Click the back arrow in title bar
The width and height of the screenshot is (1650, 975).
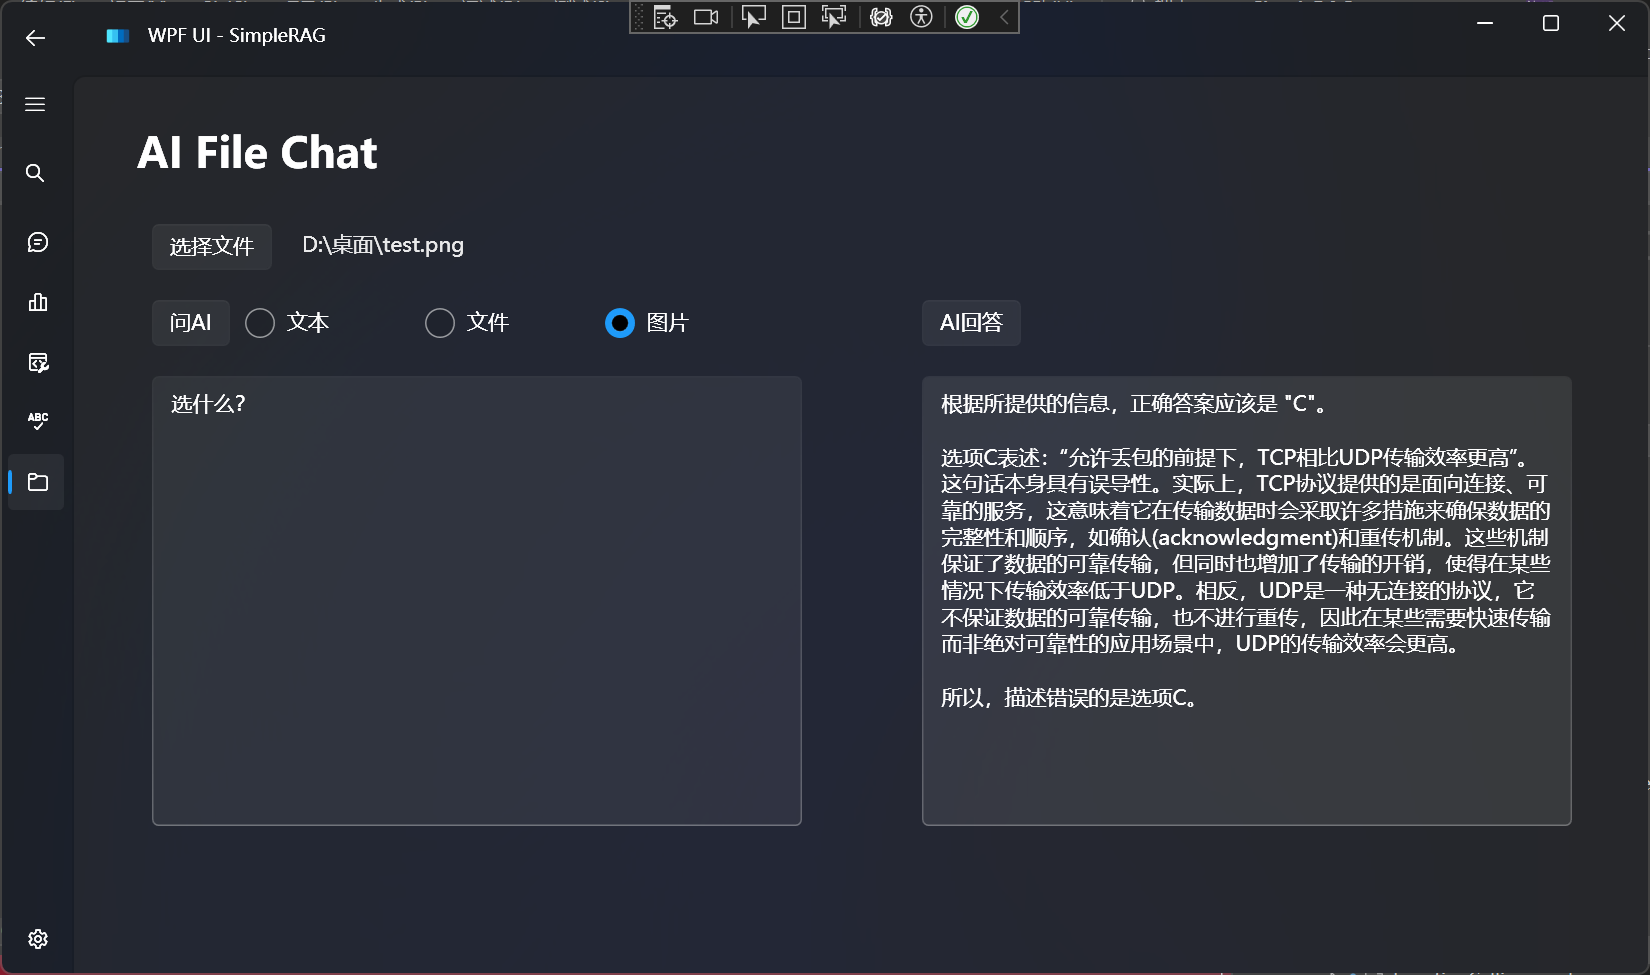[x=36, y=38]
